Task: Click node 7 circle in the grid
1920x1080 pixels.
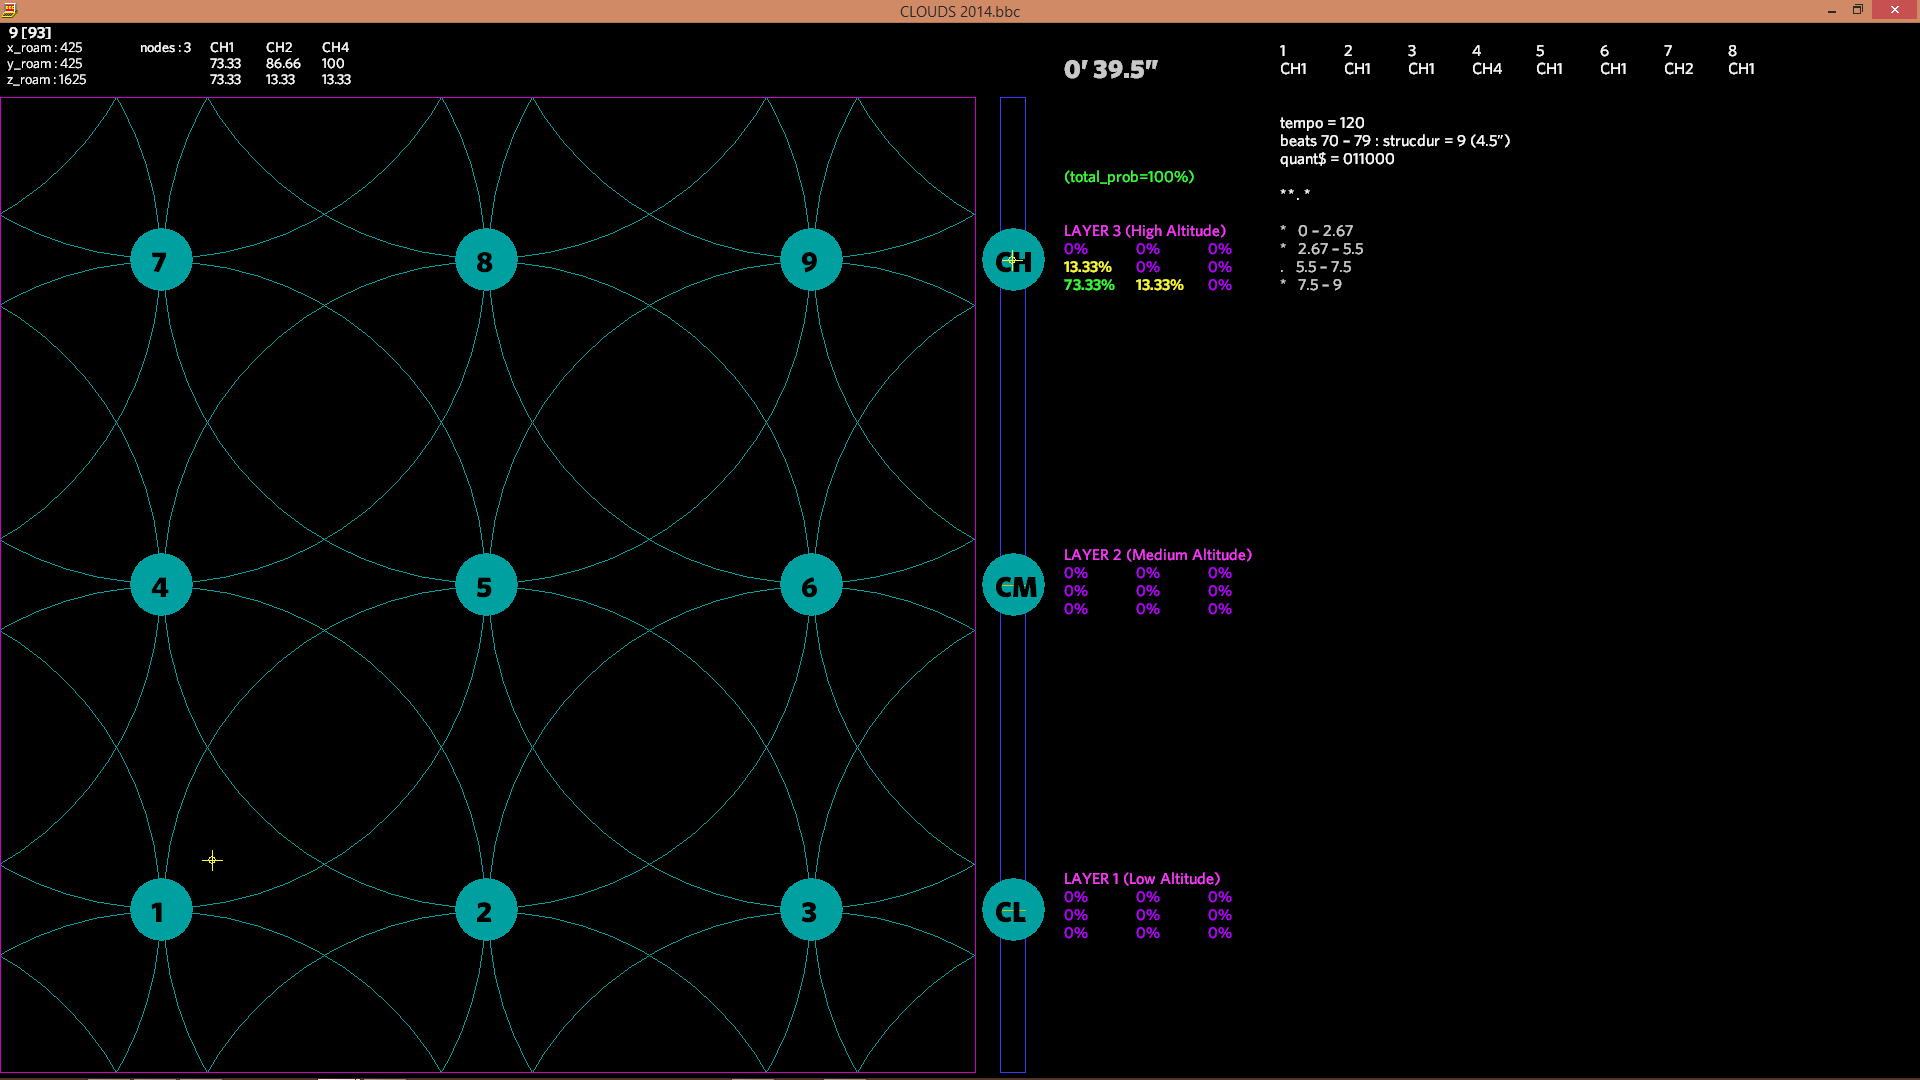Action: (161, 260)
